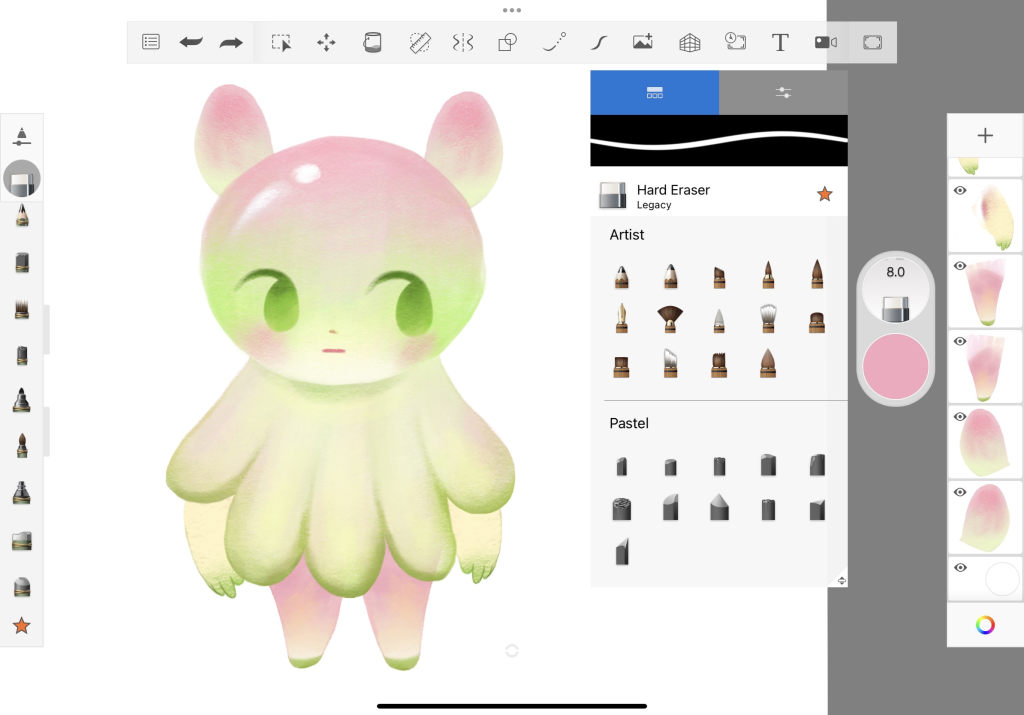Choose the Selection tool in top toolbar
The width and height of the screenshot is (1024, 715).
[281, 43]
